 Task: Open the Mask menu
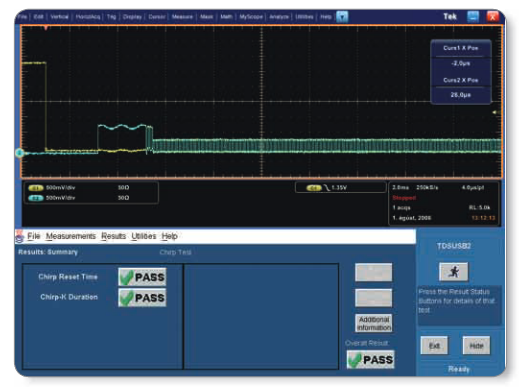tap(207, 17)
